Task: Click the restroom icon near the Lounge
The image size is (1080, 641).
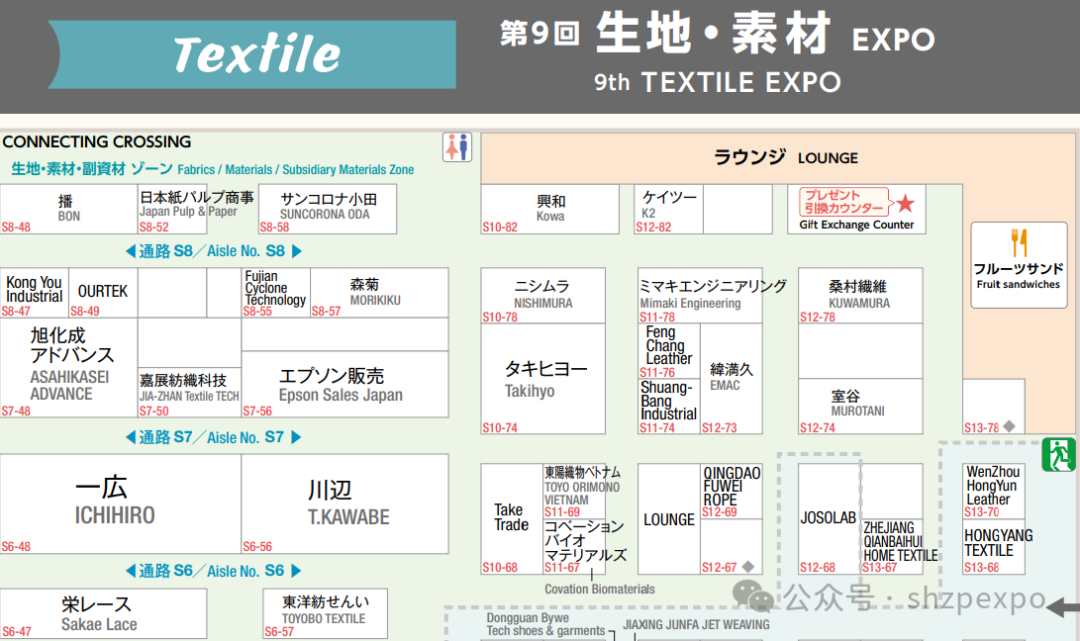Action: pyautogui.click(x=457, y=147)
